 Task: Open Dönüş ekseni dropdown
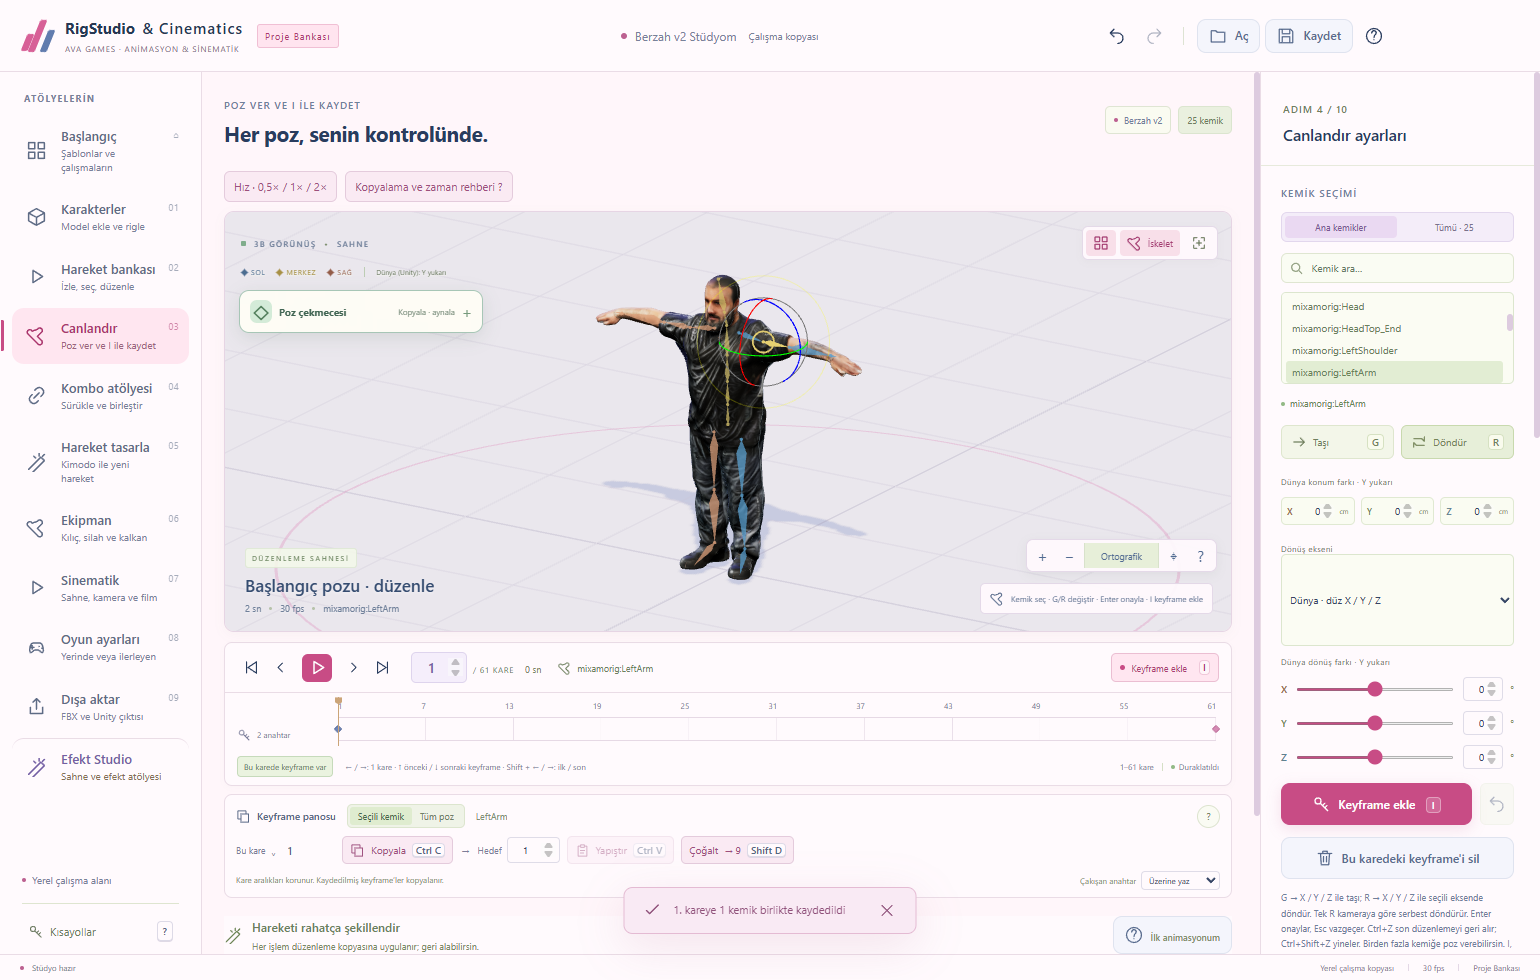click(x=1397, y=600)
